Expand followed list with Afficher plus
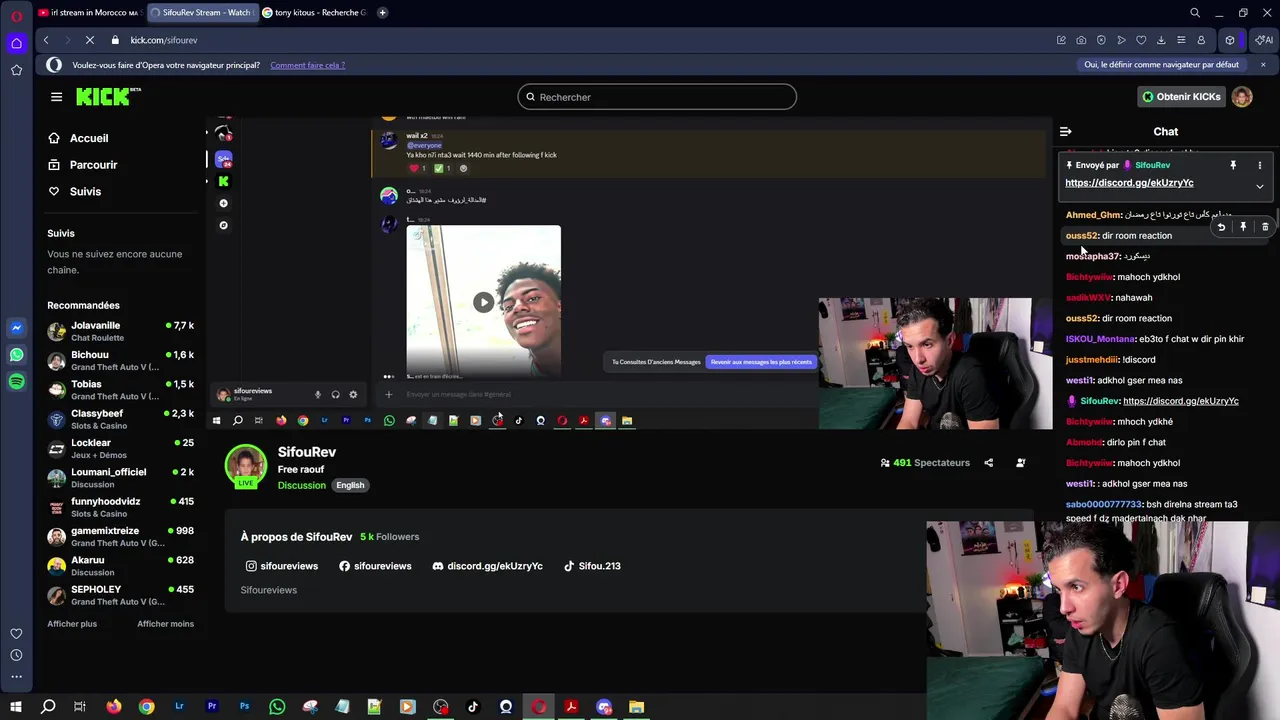This screenshot has height=720, width=1280. click(72, 624)
